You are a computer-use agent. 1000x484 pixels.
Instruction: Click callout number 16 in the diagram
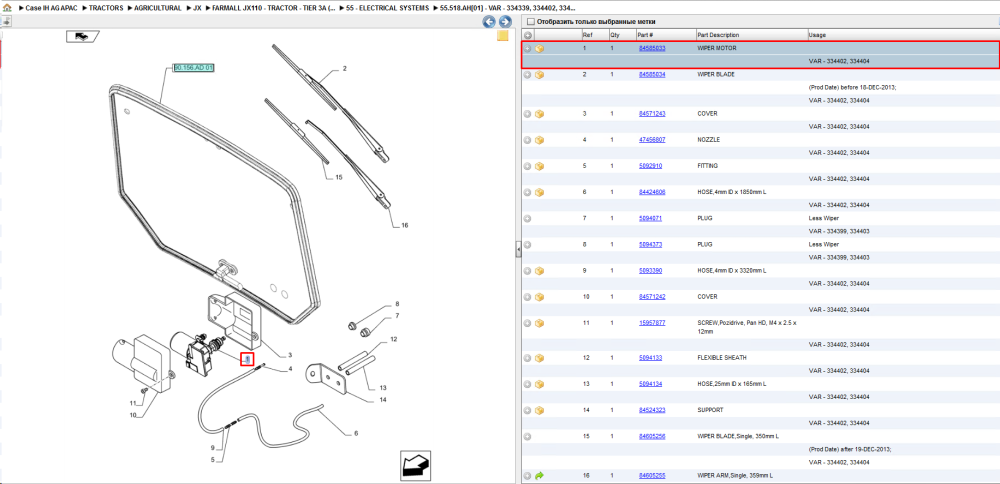click(404, 226)
